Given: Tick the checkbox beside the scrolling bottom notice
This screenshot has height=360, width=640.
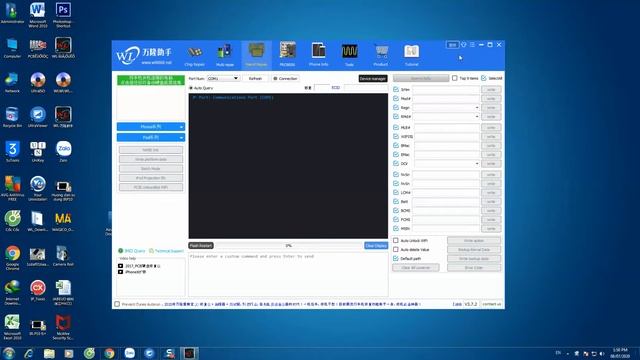Looking at the screenshot, I should (117, 304).
